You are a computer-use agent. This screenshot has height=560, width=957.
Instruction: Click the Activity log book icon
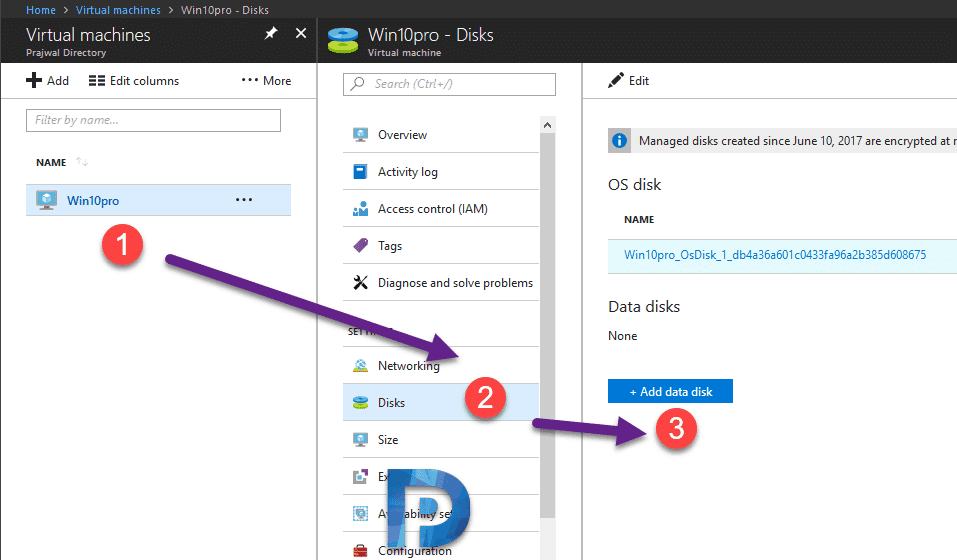coord(360,172)
